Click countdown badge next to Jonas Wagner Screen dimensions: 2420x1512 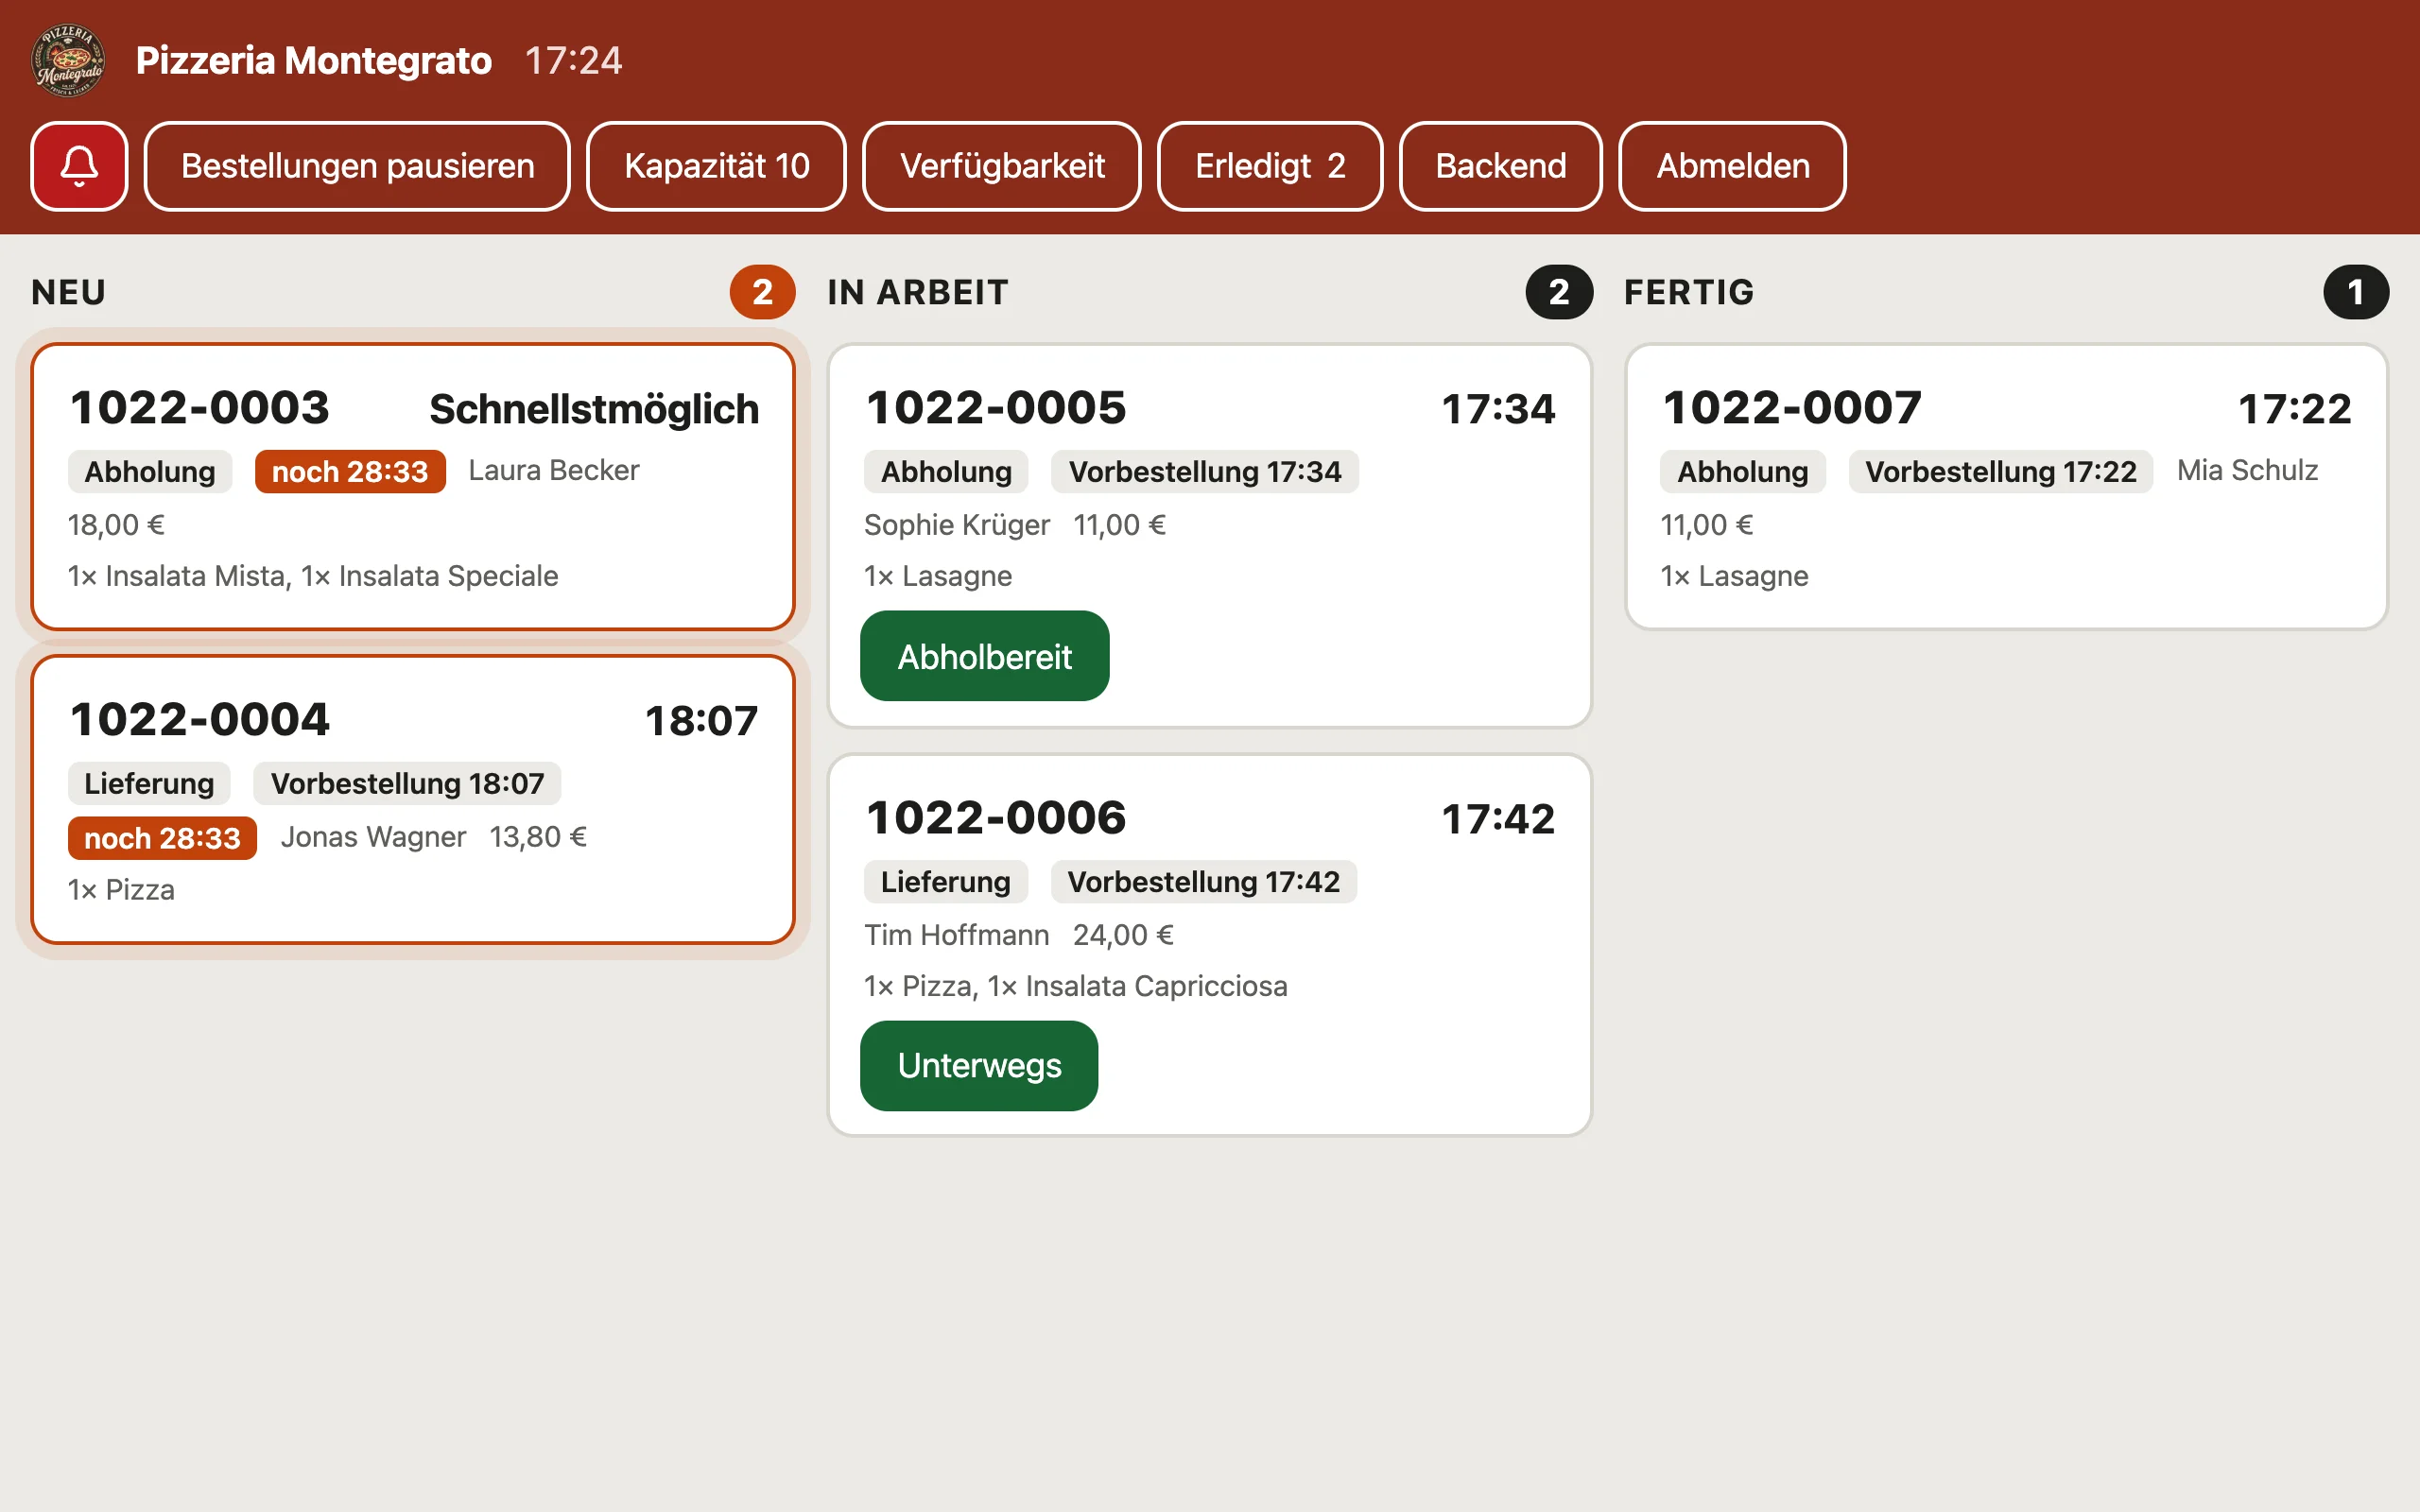[162, 838]
